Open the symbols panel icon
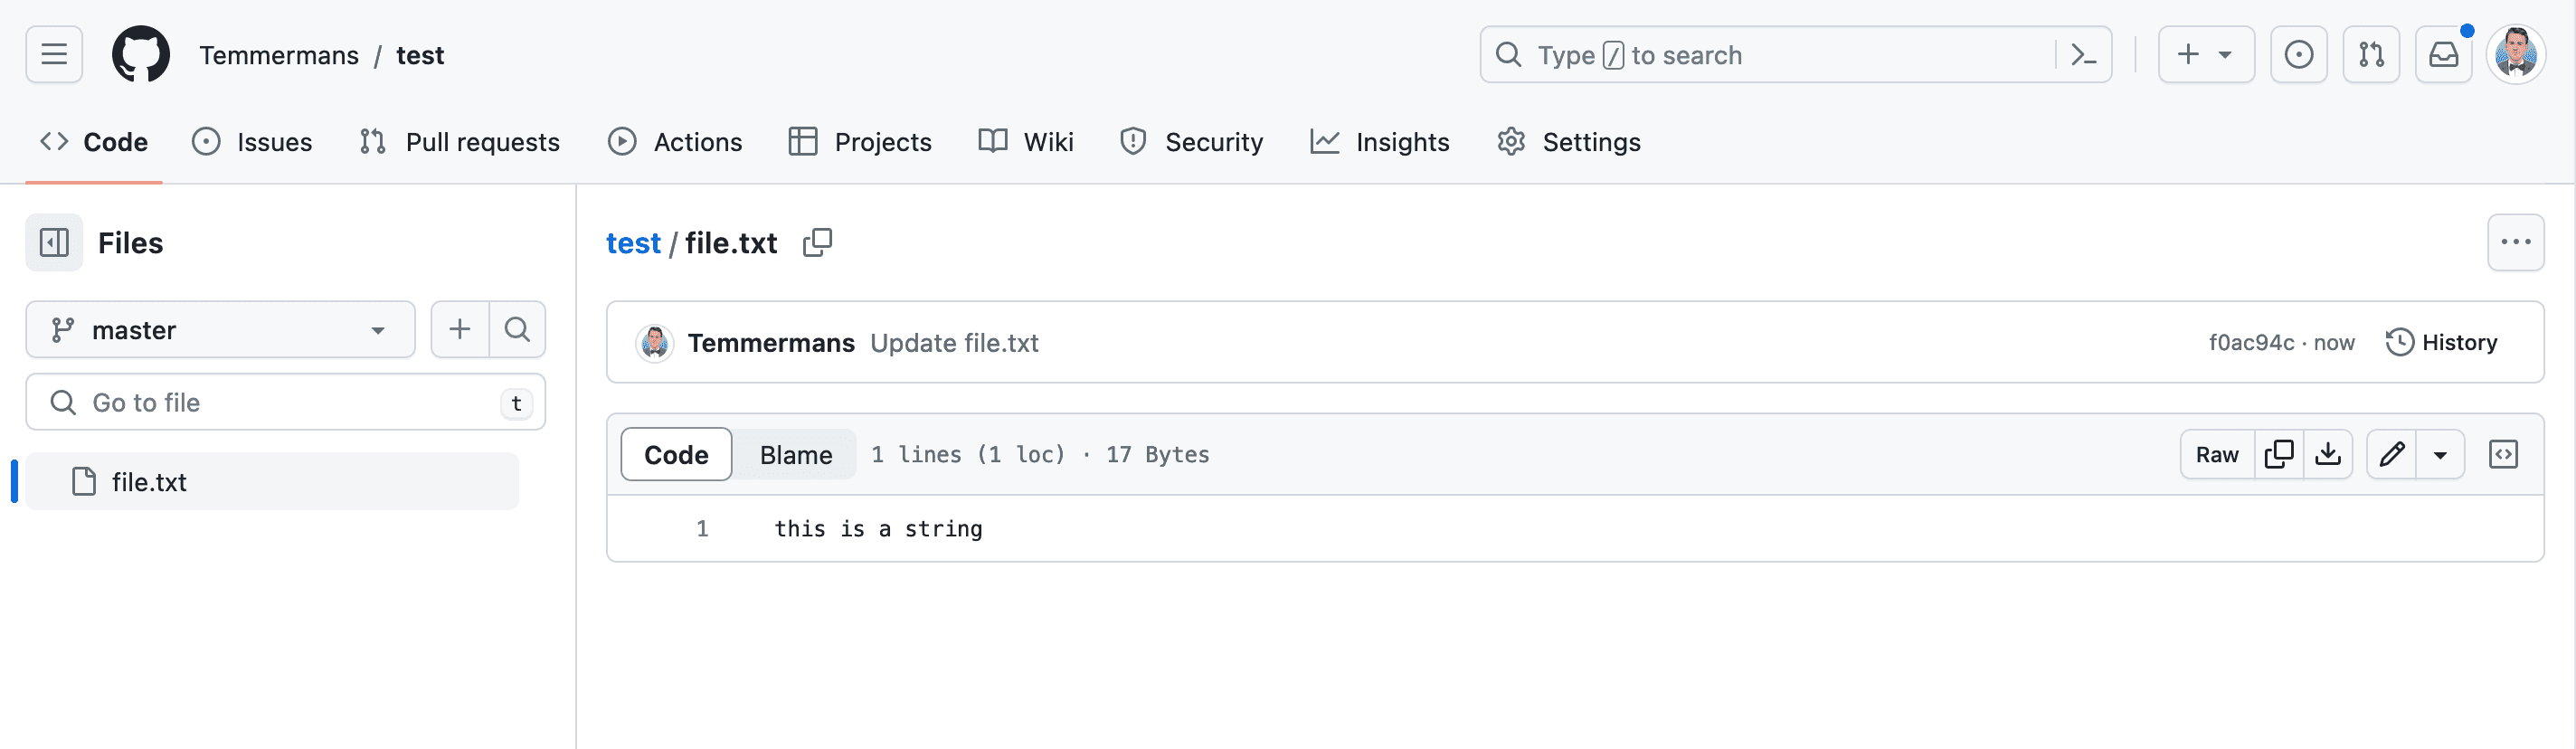2576x749 pixels. [2503, 454]
